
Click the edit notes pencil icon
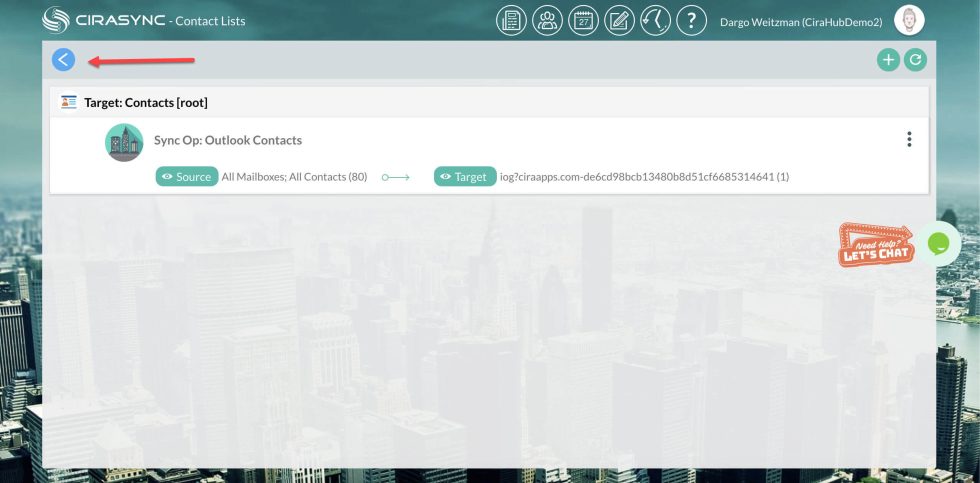point(620,20)
